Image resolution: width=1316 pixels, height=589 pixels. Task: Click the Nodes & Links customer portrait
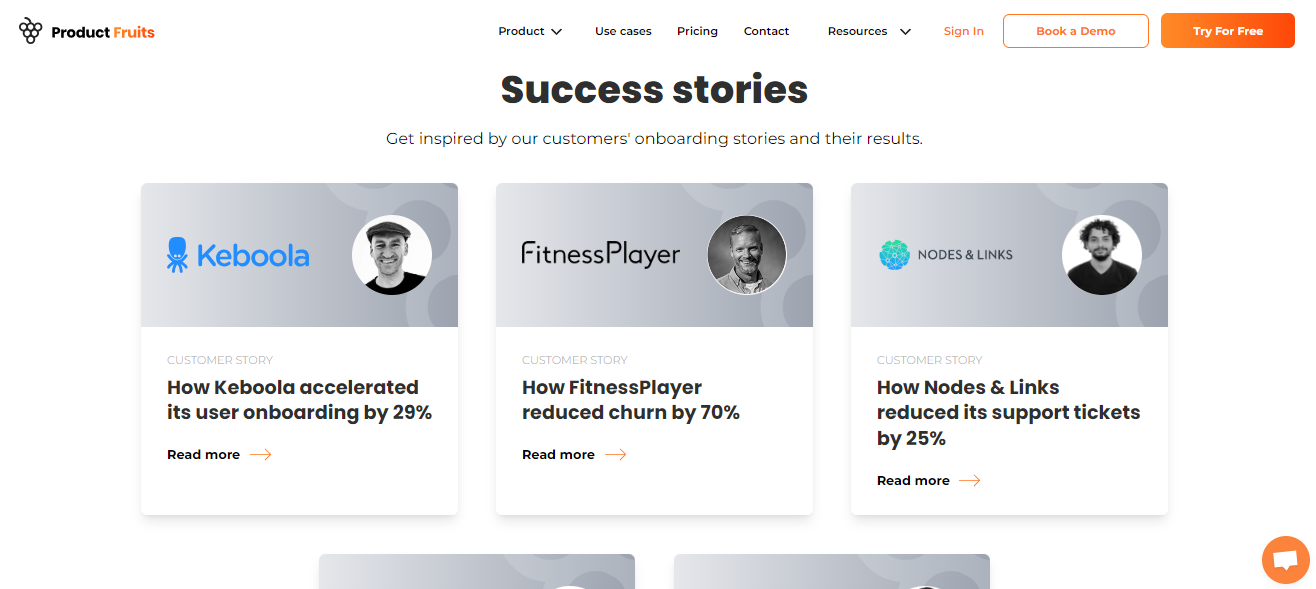pos(1102,255)
